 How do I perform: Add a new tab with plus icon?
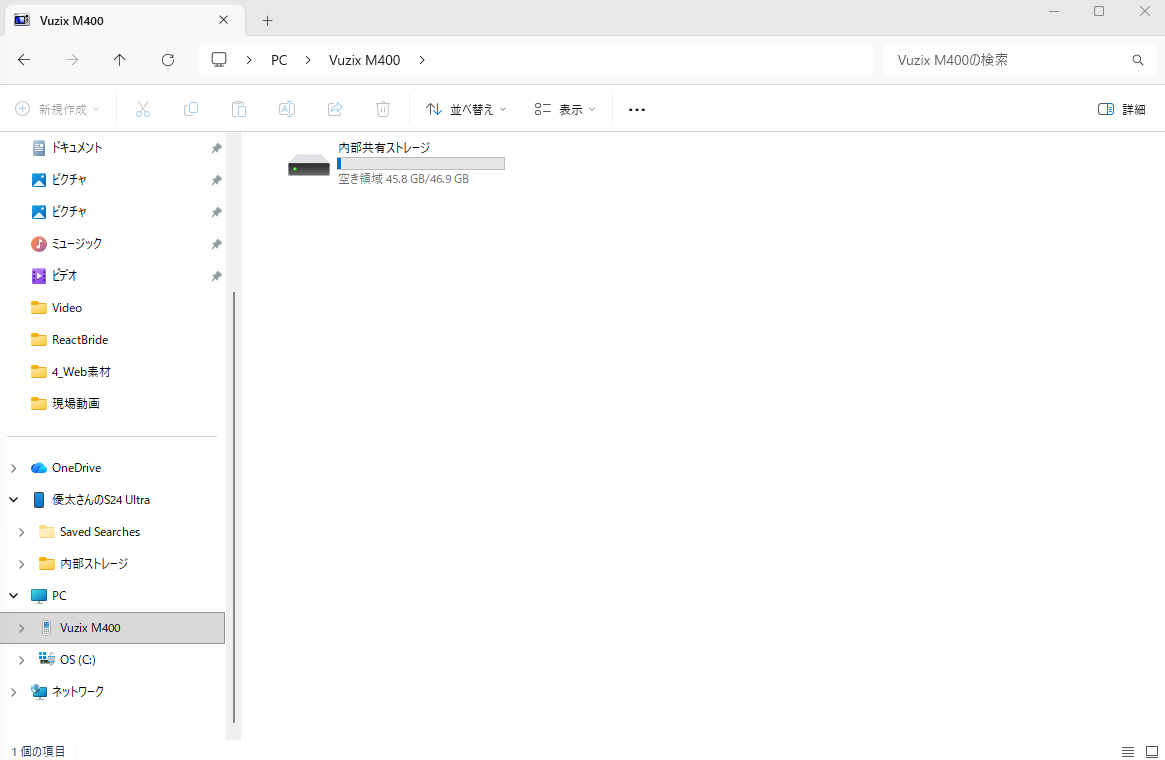point(267,20)
